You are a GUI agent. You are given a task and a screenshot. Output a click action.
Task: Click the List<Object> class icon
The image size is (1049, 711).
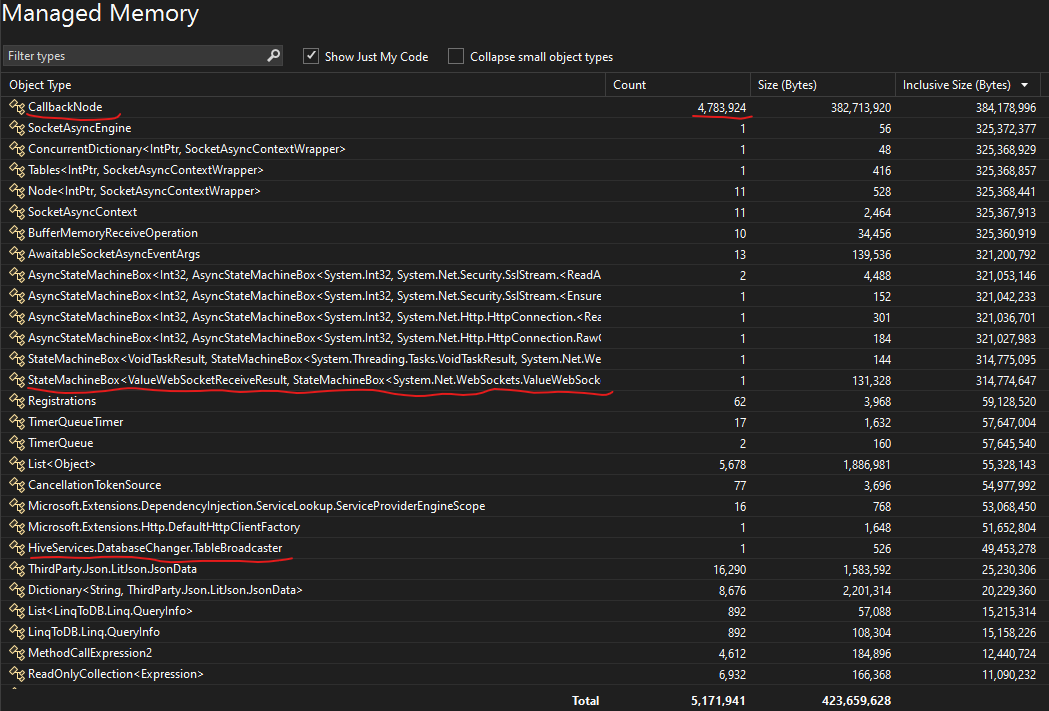(x=16, y=464)
